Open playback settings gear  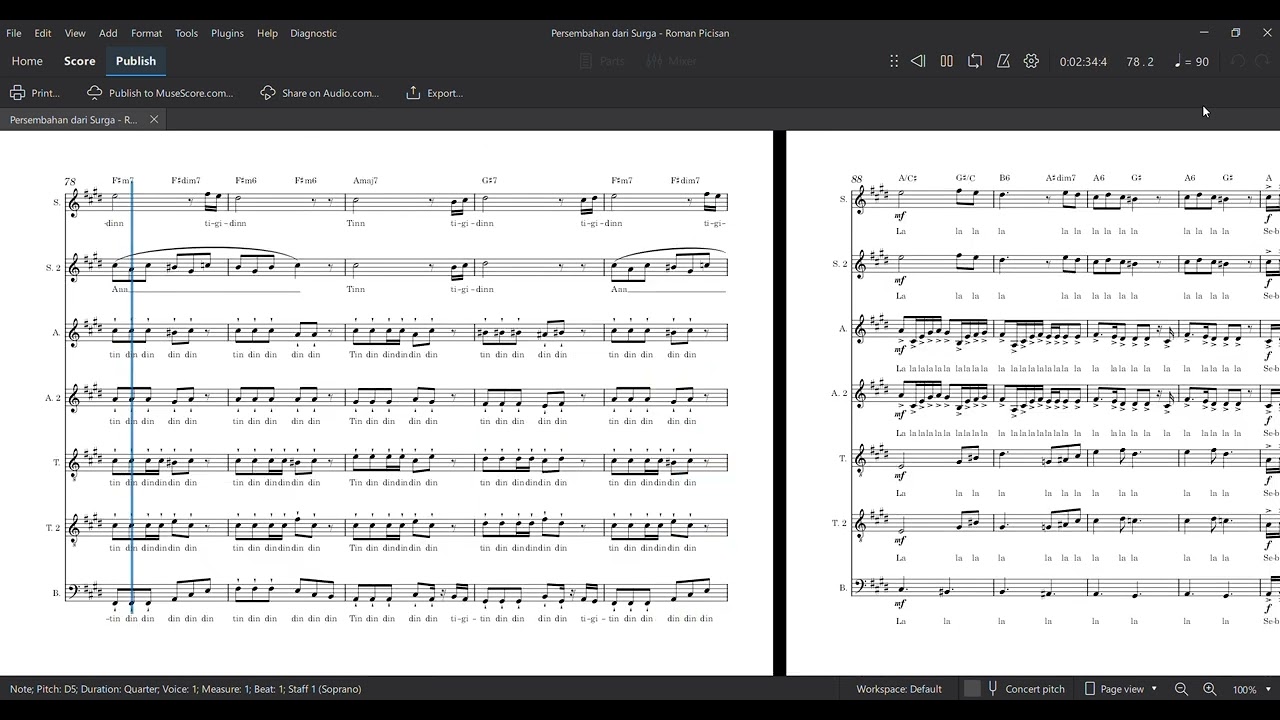[1032, 61]
